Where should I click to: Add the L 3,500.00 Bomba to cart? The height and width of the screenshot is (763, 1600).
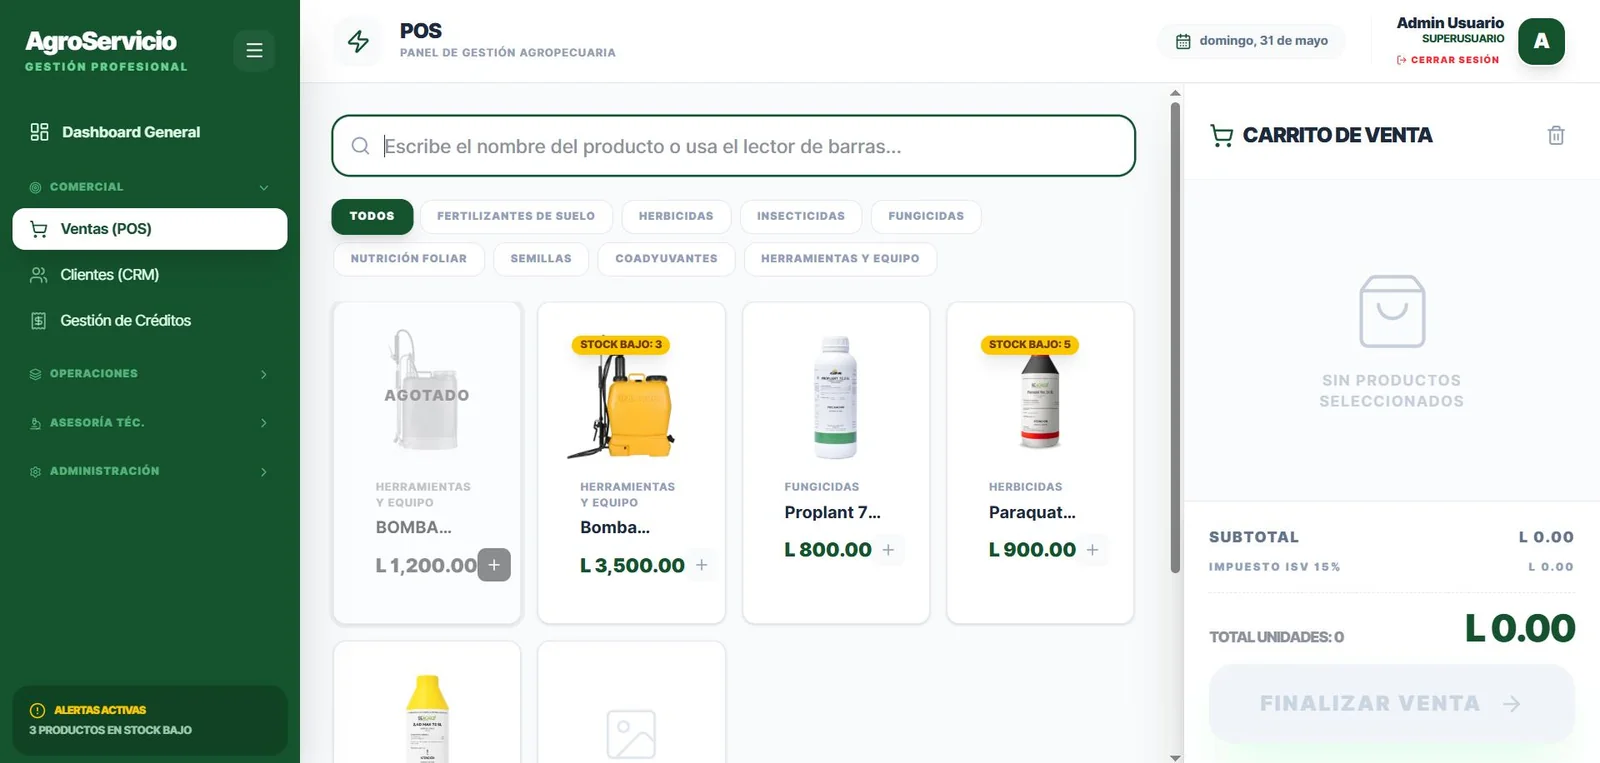coord(702,565)
